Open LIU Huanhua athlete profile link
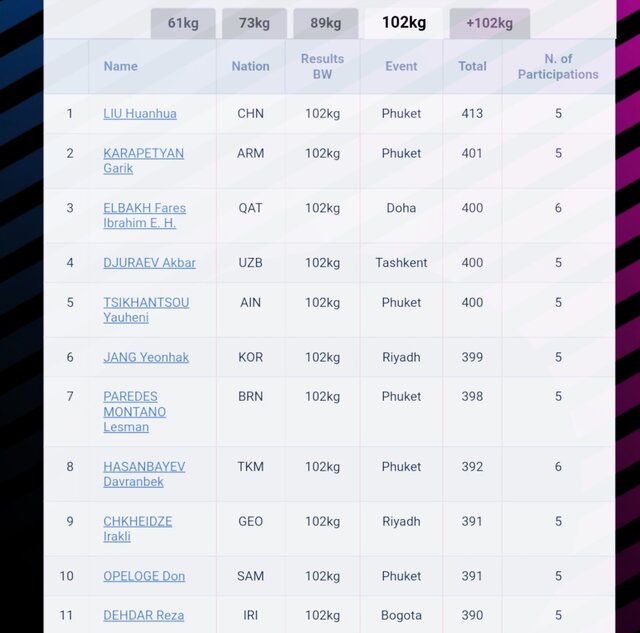Screen dimensions: 640x633 [x=140, y=114]
